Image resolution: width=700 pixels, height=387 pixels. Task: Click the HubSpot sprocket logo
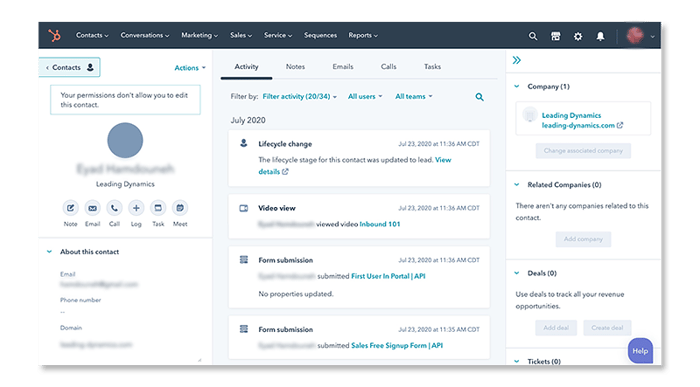pyautogui.click(x=54, y=35)
